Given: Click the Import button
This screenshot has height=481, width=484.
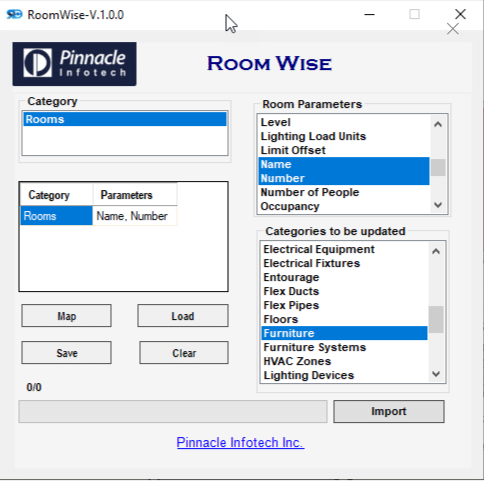Looking at the screenshot, I should 389,411.
